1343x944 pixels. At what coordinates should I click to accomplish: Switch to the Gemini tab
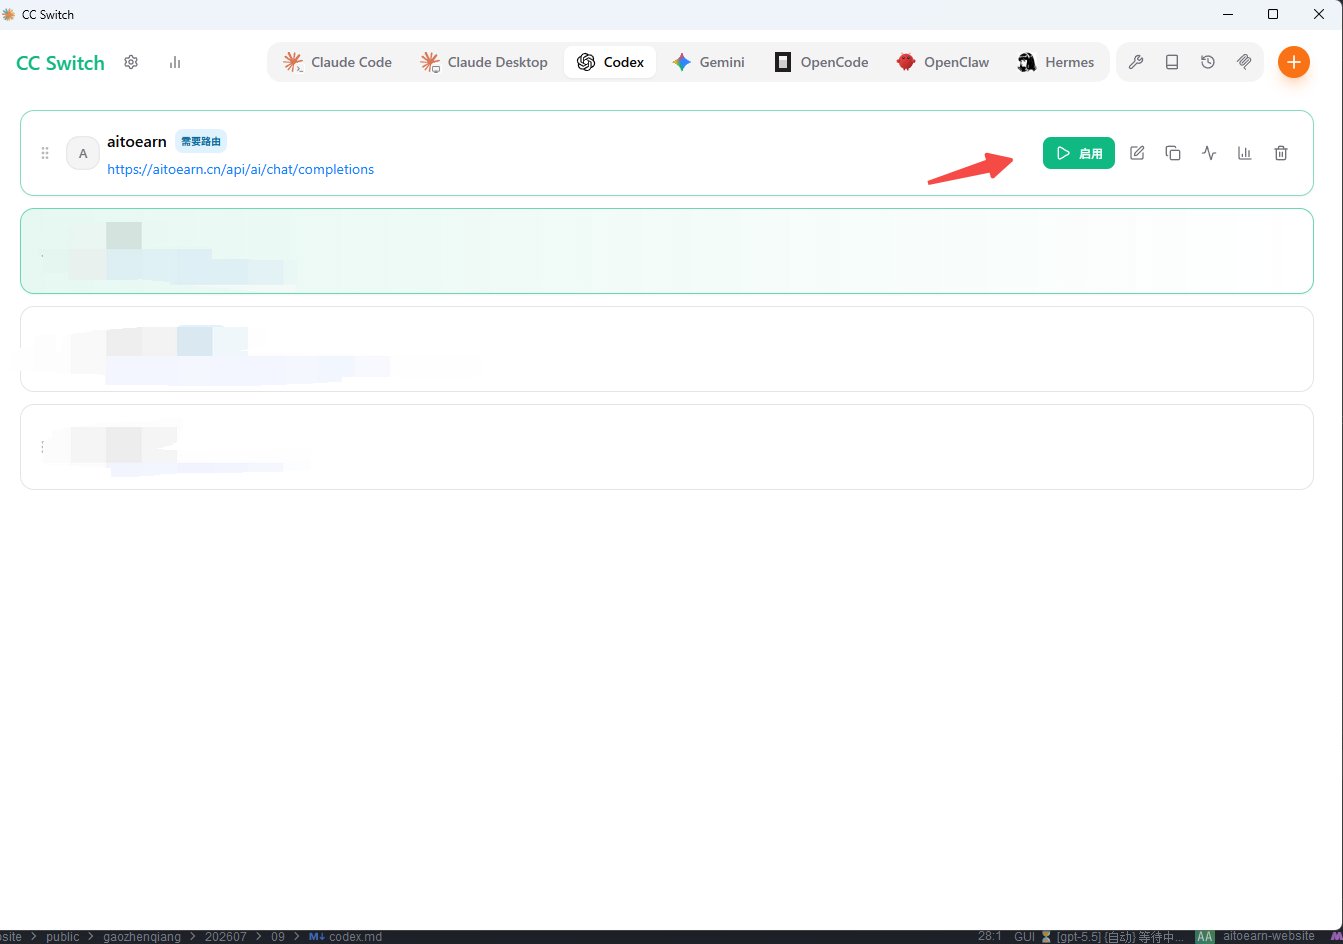pyautogui.click(x=708, y=62)
